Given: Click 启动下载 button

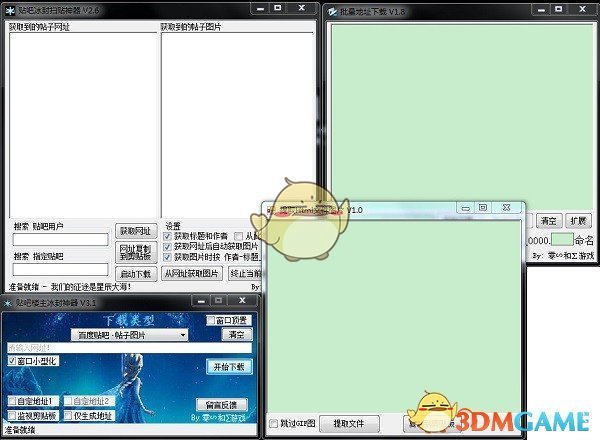Looking at the screenshot, I should (x=136, y=274).
